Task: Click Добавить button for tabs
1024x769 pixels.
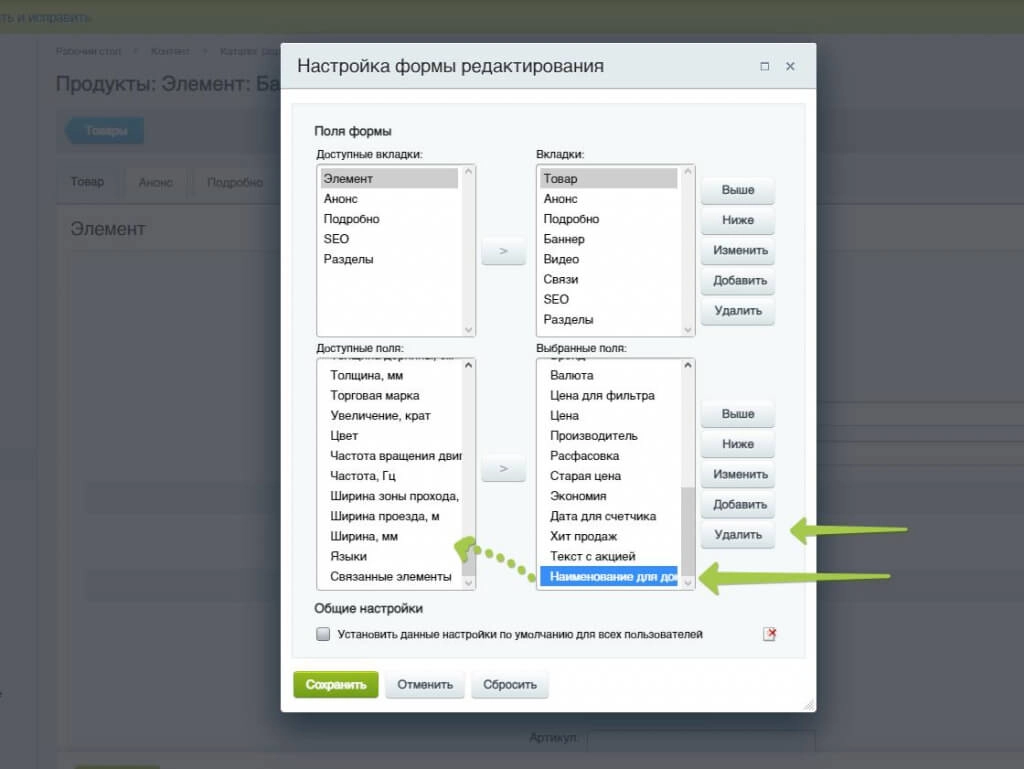Action: pos(738,281)
